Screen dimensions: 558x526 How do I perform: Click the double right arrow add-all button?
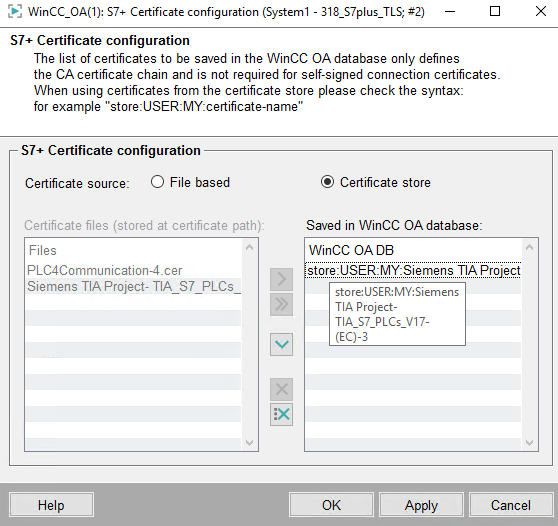coord(281,305)
